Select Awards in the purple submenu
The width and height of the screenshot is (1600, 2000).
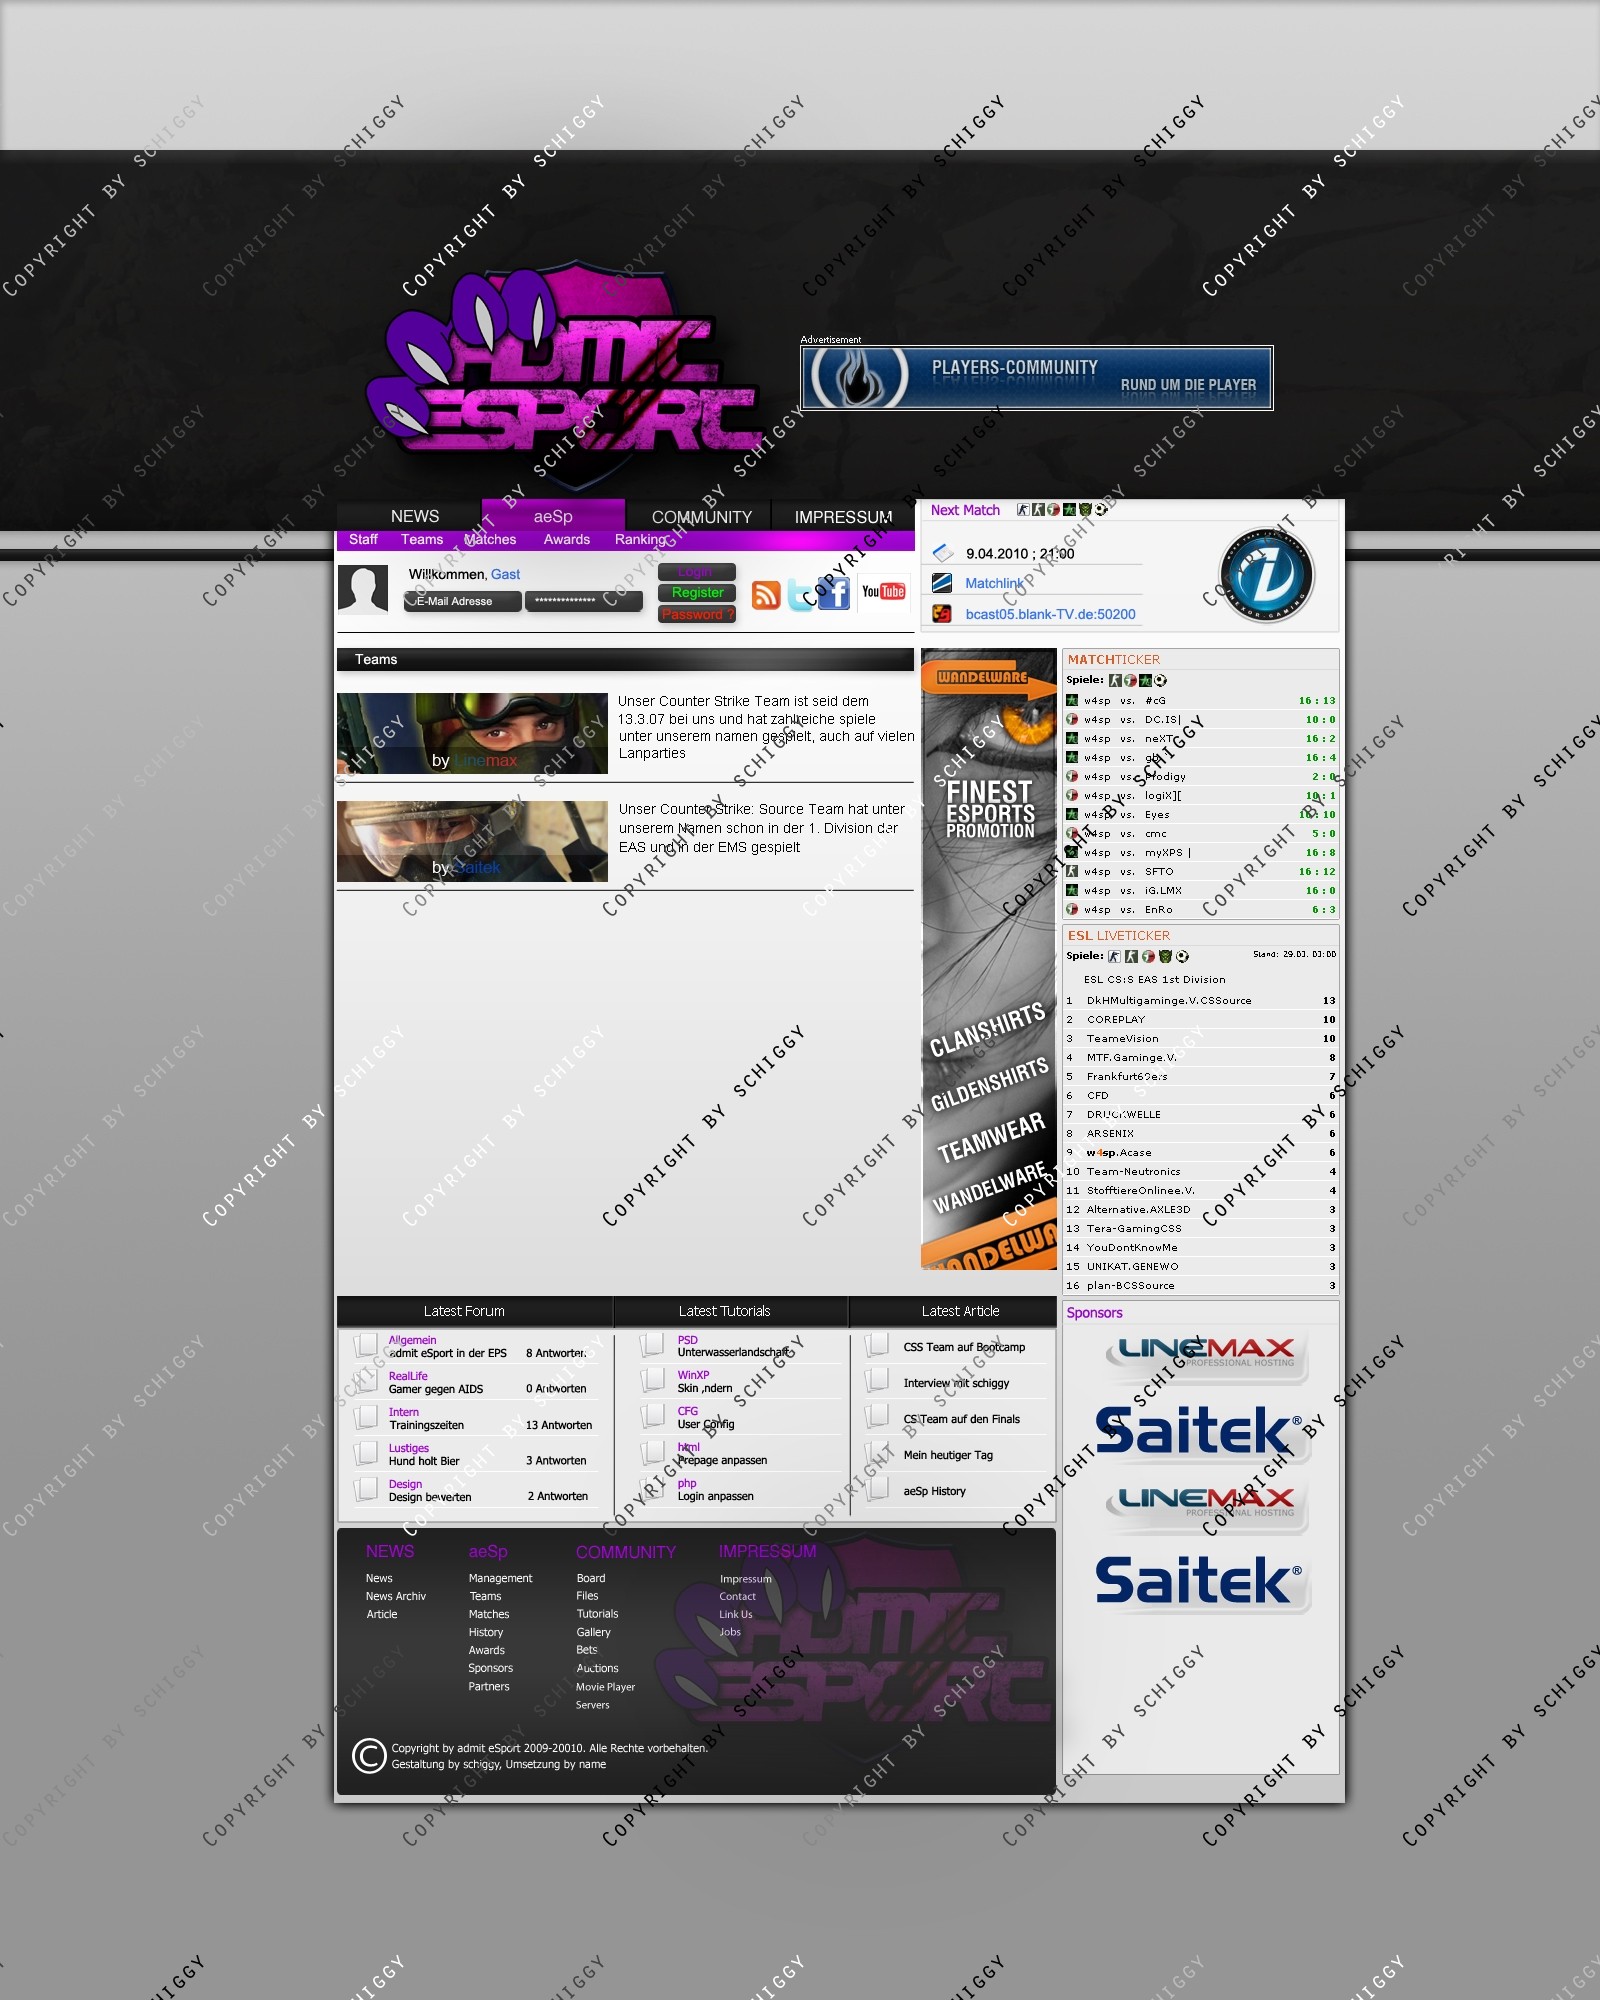click(566, 540)
